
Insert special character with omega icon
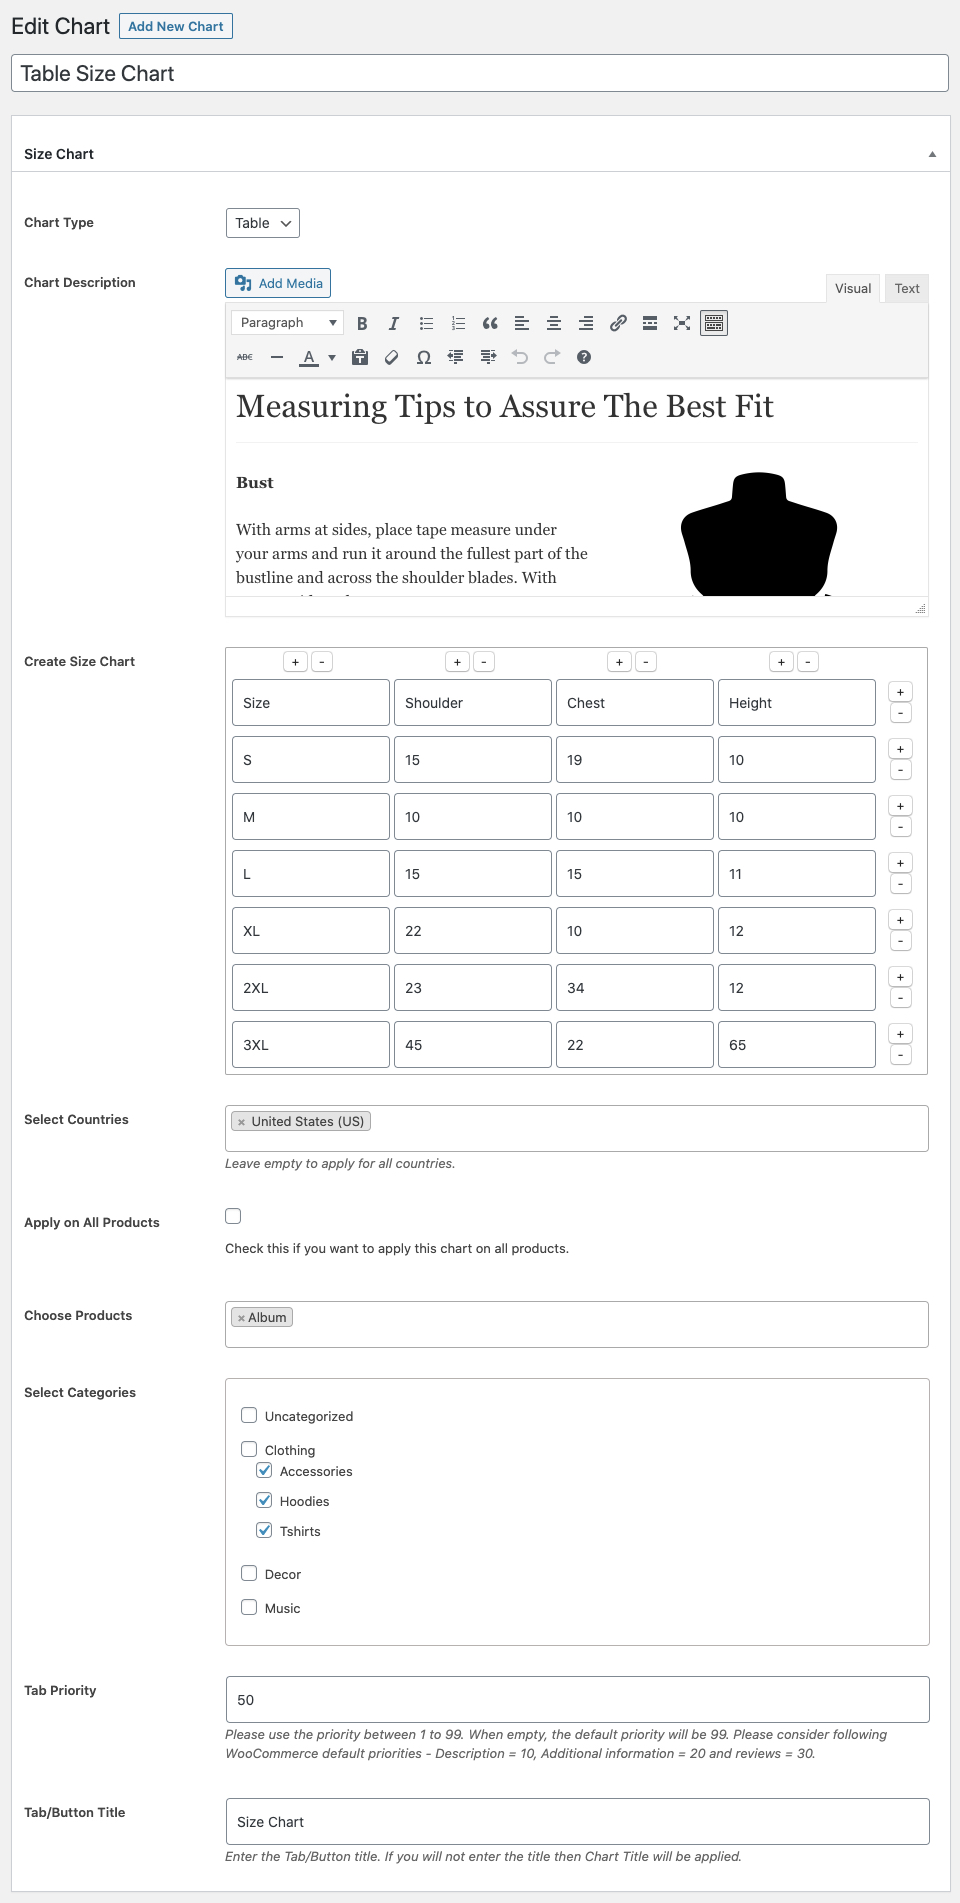point(424,357)
